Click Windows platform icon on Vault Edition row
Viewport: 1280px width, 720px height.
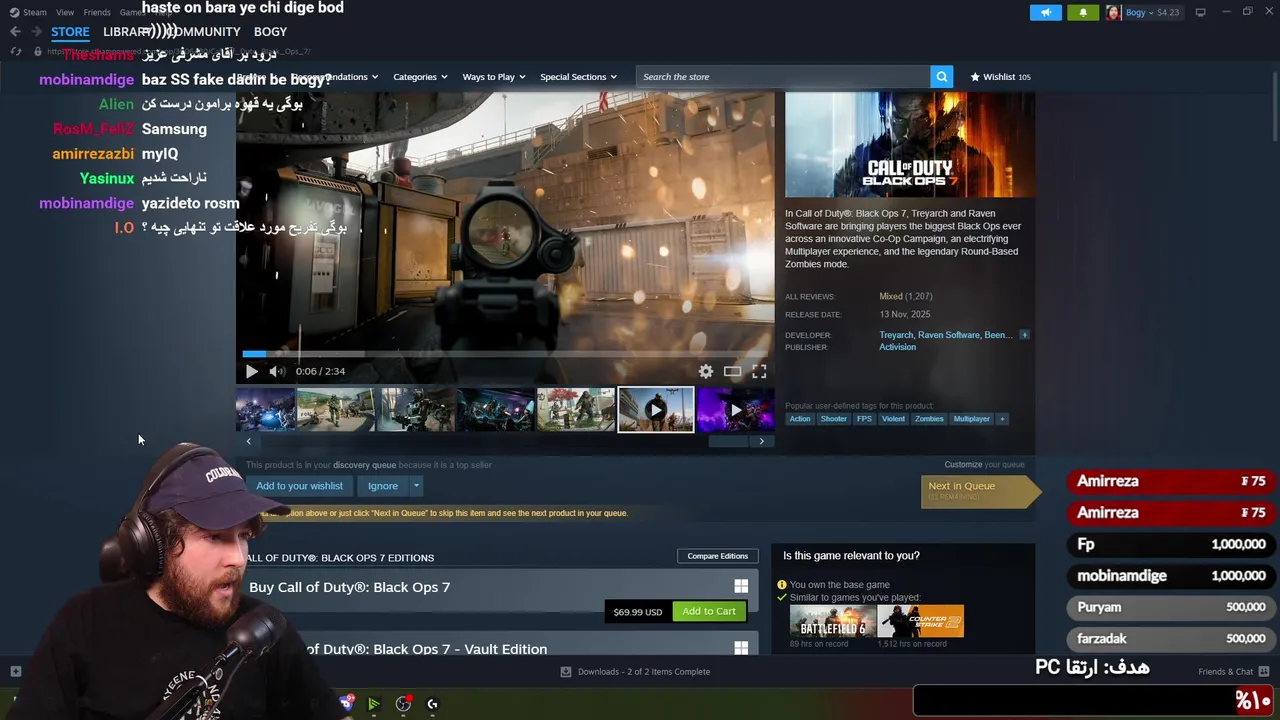741,648
